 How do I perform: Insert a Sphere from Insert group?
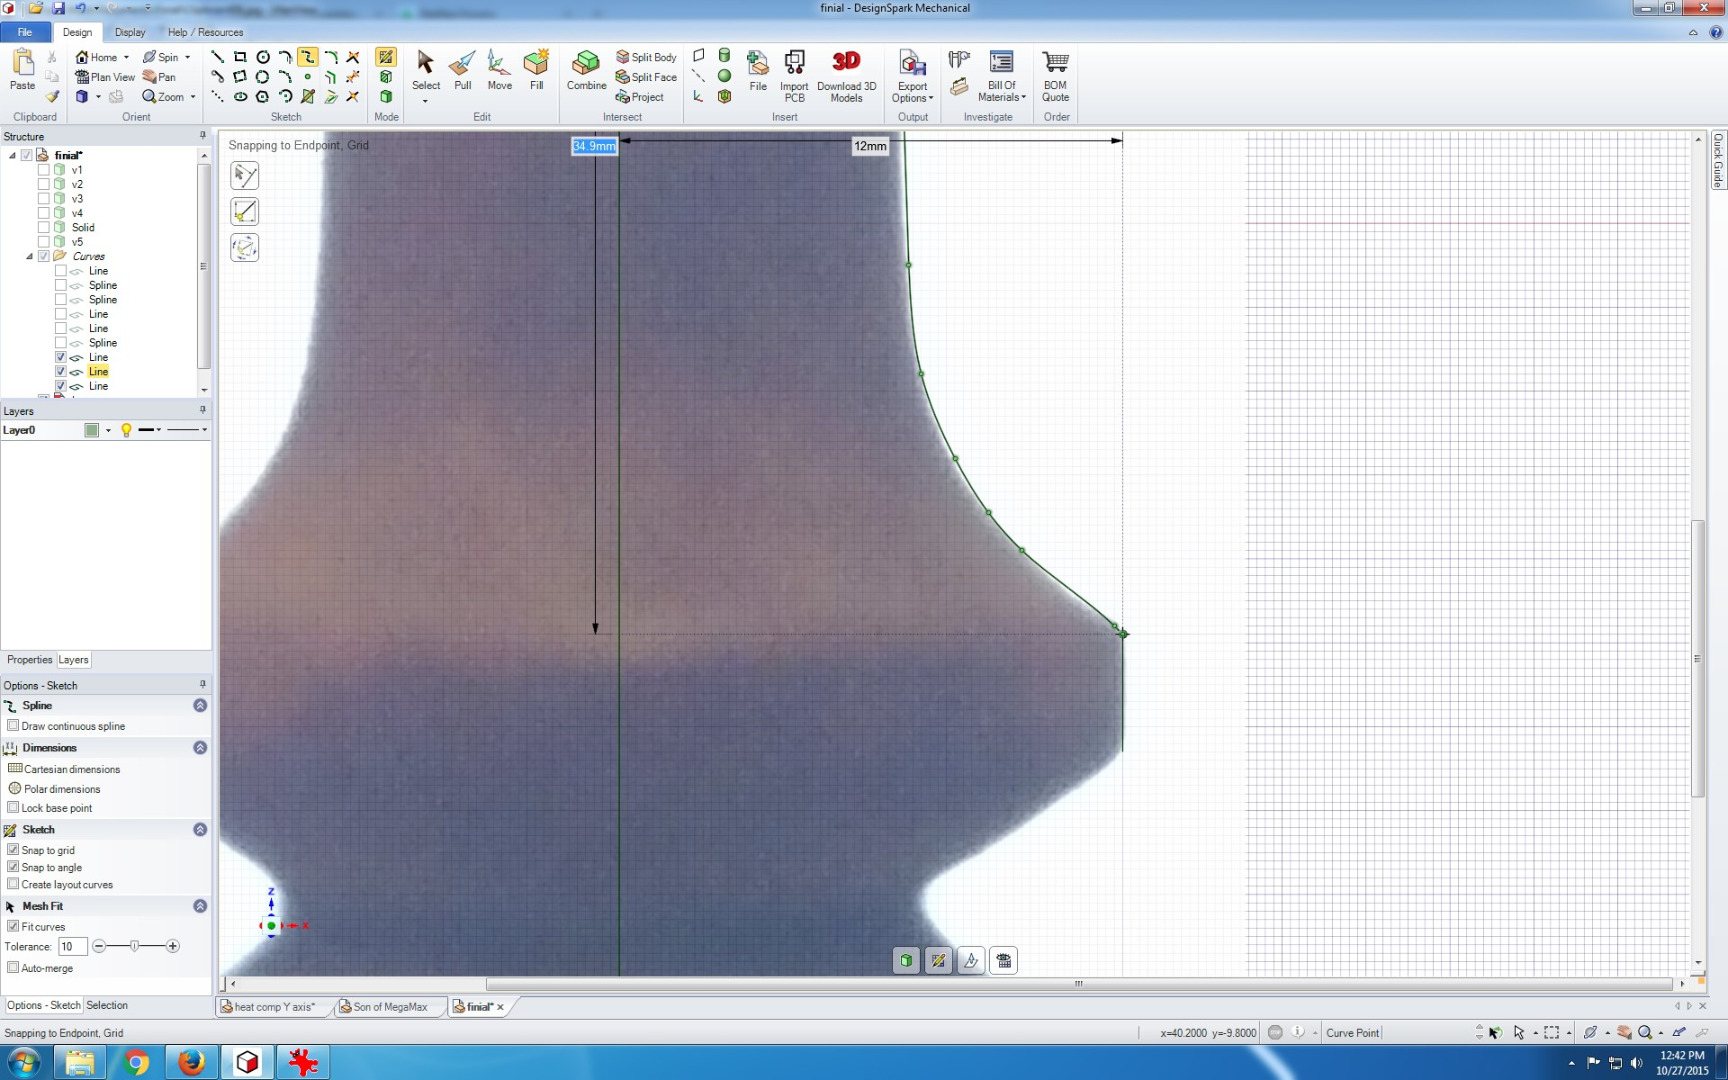724,76
